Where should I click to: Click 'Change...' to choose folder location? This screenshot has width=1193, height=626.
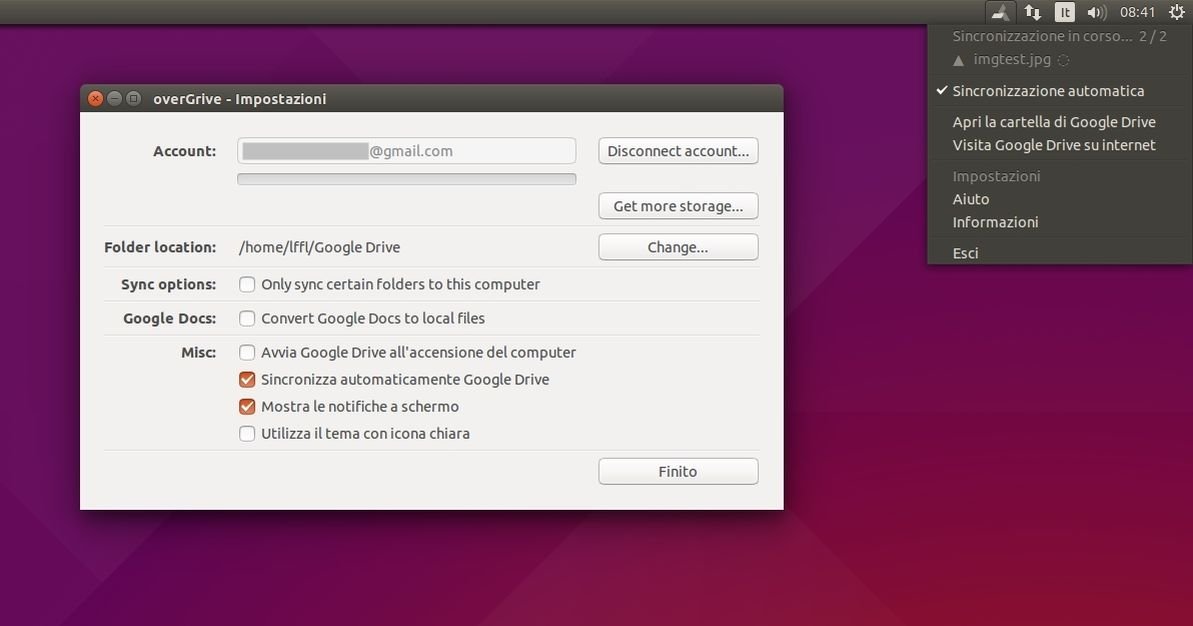click(x=678, y=247)
